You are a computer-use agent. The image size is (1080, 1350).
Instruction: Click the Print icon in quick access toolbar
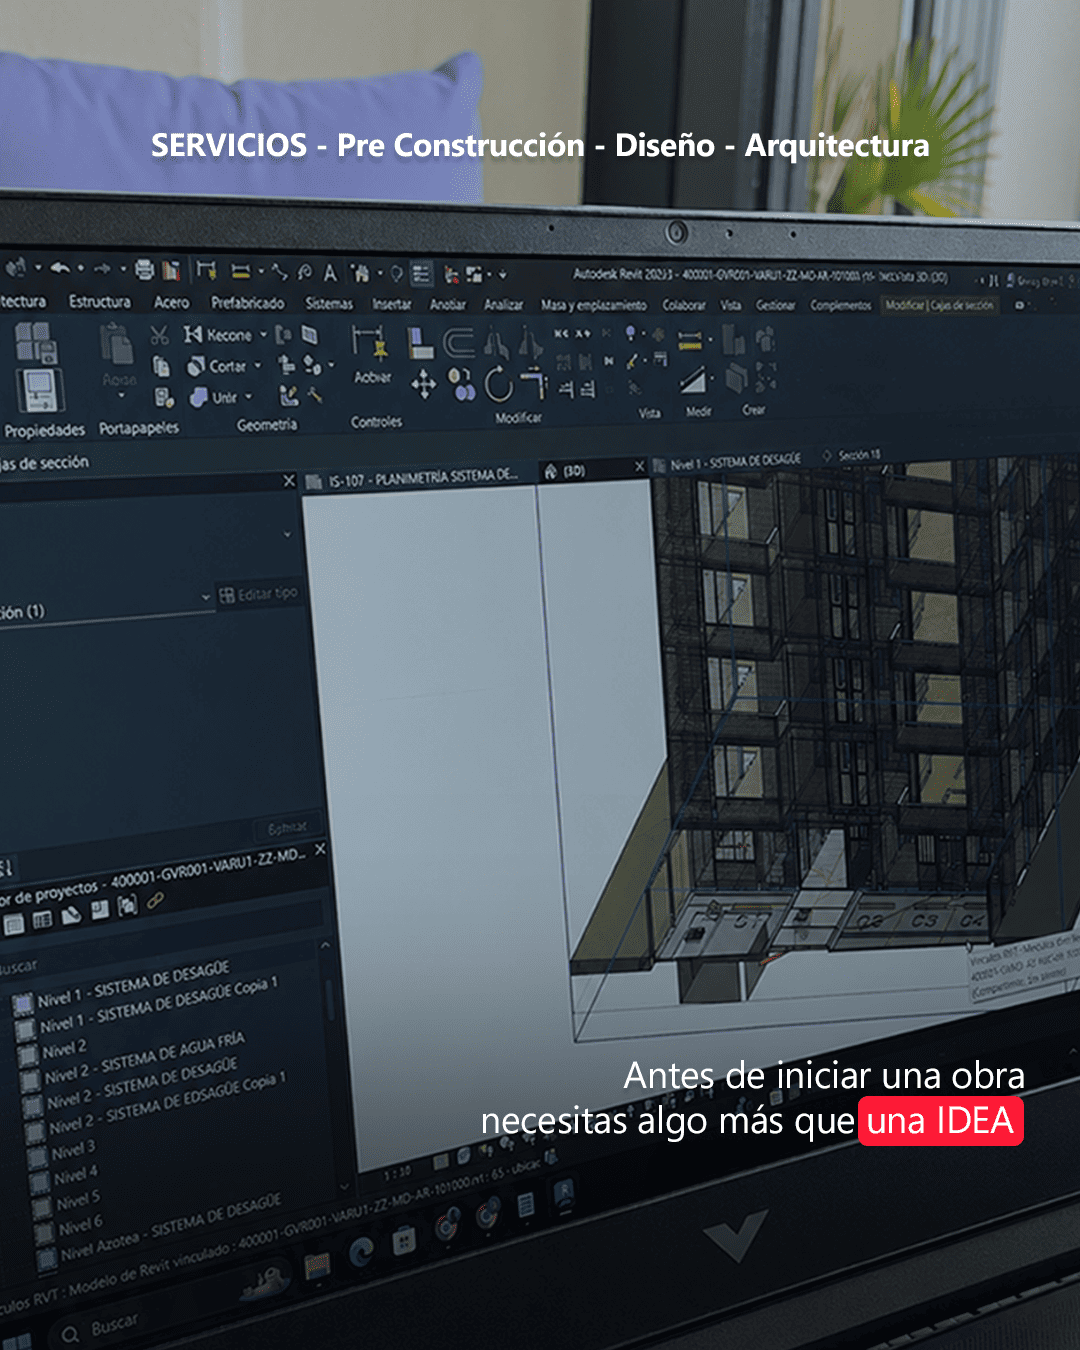tap(145, 269)
